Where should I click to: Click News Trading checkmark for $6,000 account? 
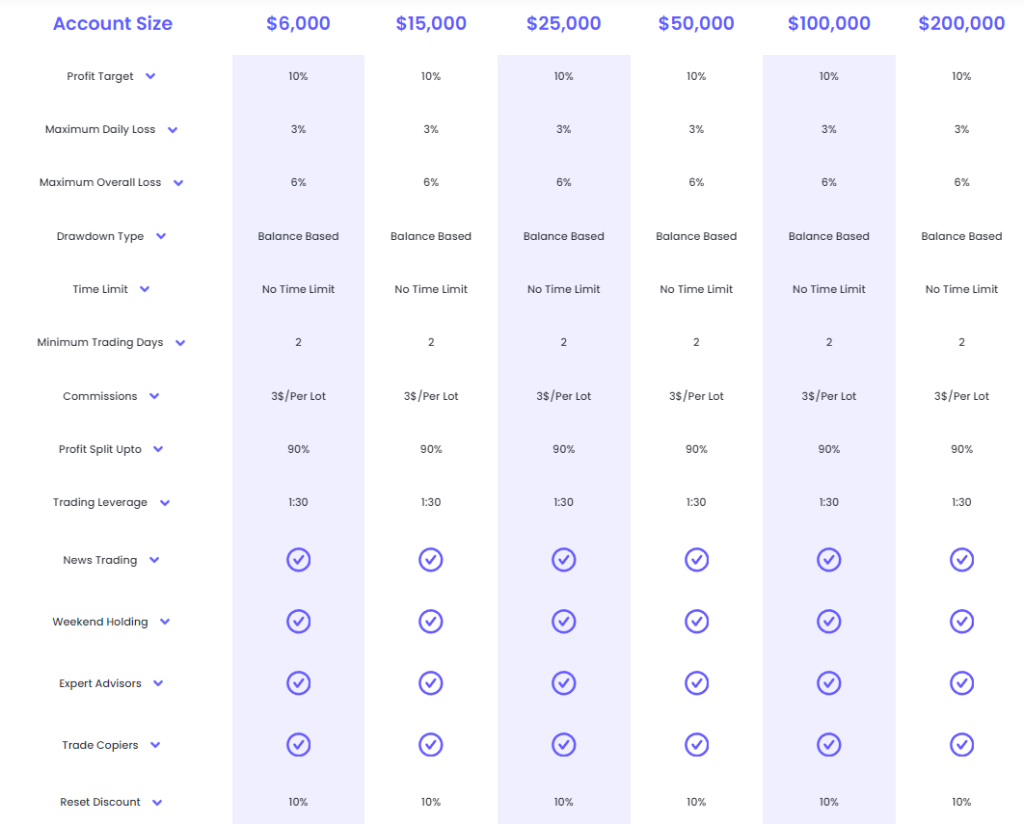click(x=298, y=560)
